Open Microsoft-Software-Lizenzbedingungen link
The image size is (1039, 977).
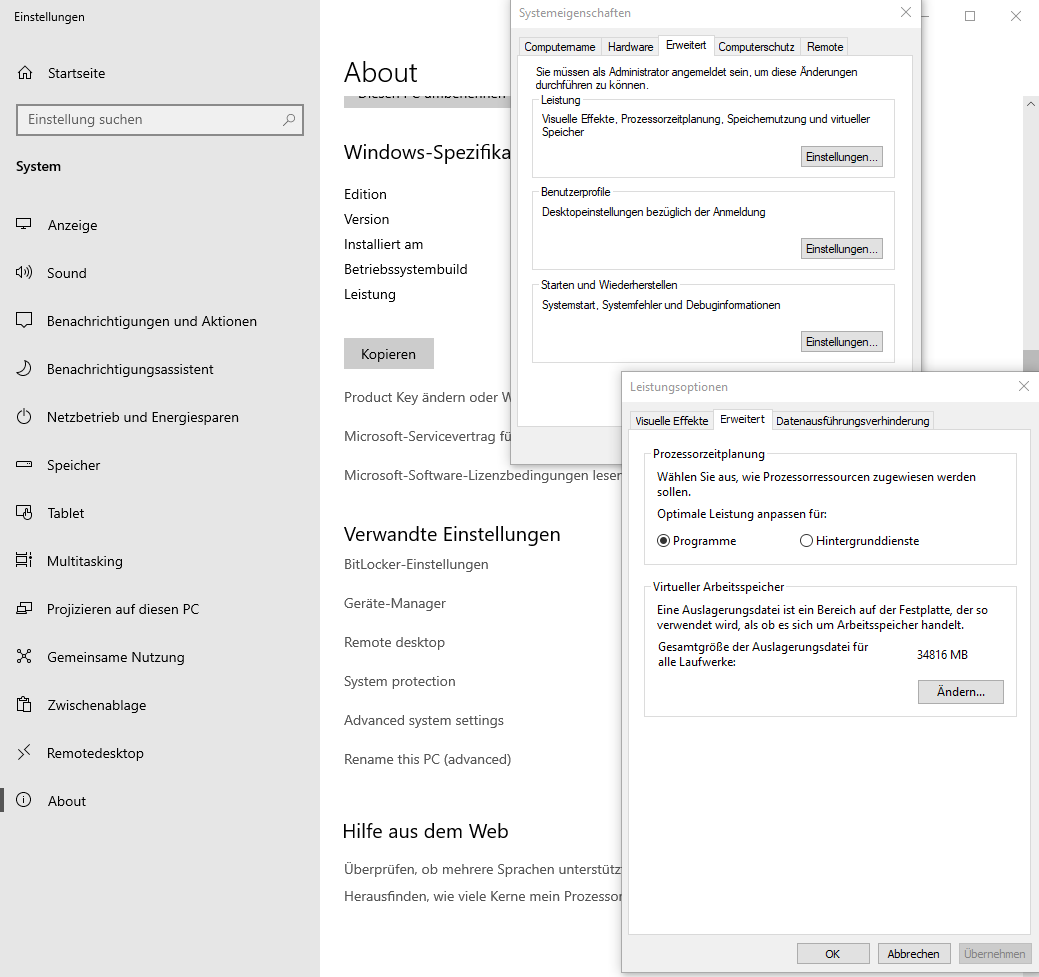tap(482, 475)
